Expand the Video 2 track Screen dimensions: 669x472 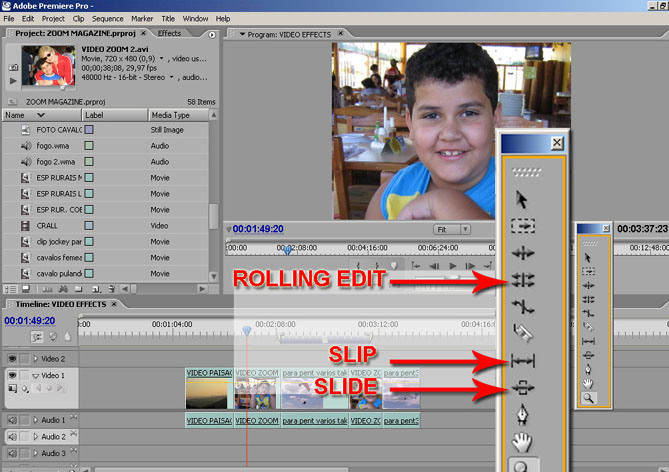pyautogui.click(x=37, y=358)
